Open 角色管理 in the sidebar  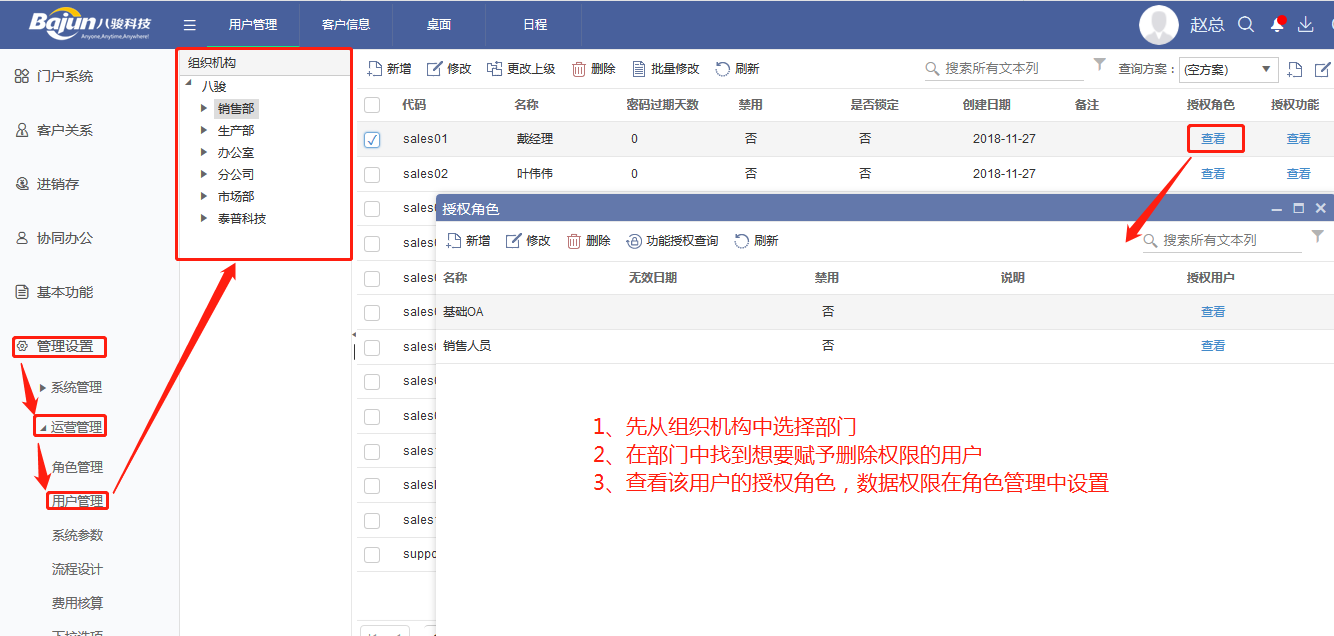[x=77, y=467]
